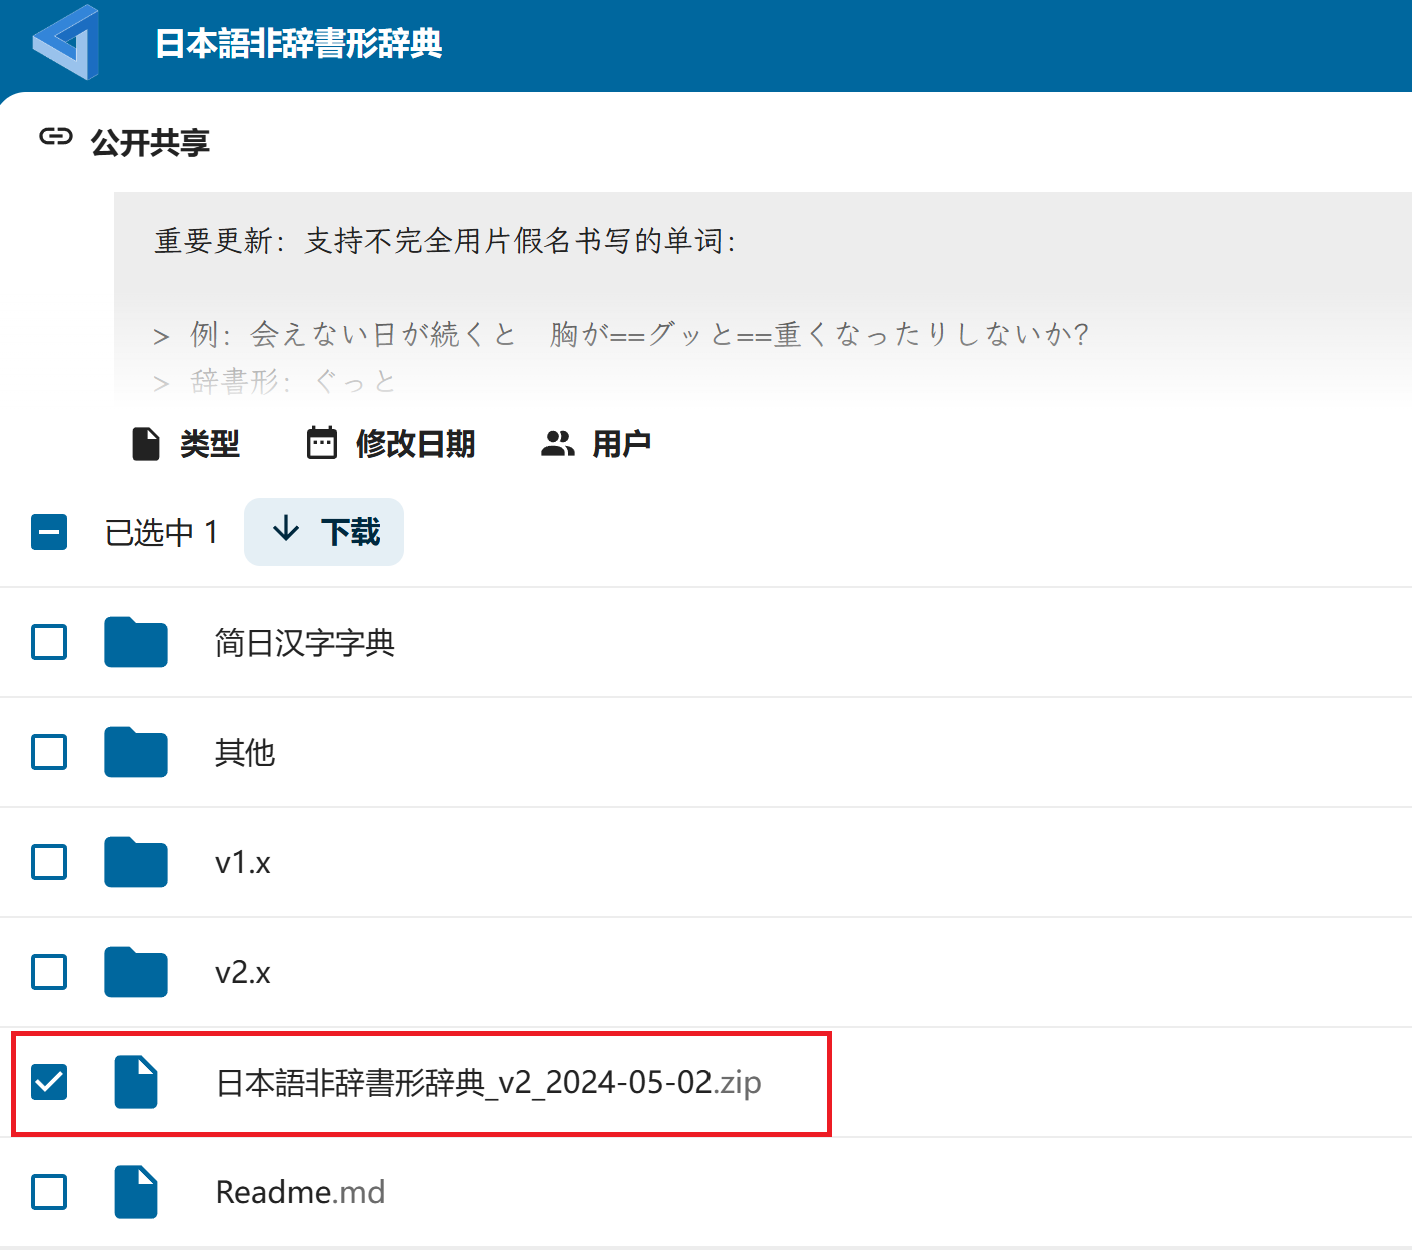Click the v2.x folder icon
This screenshot has height=1256, width=1412.
click(136, 972)
